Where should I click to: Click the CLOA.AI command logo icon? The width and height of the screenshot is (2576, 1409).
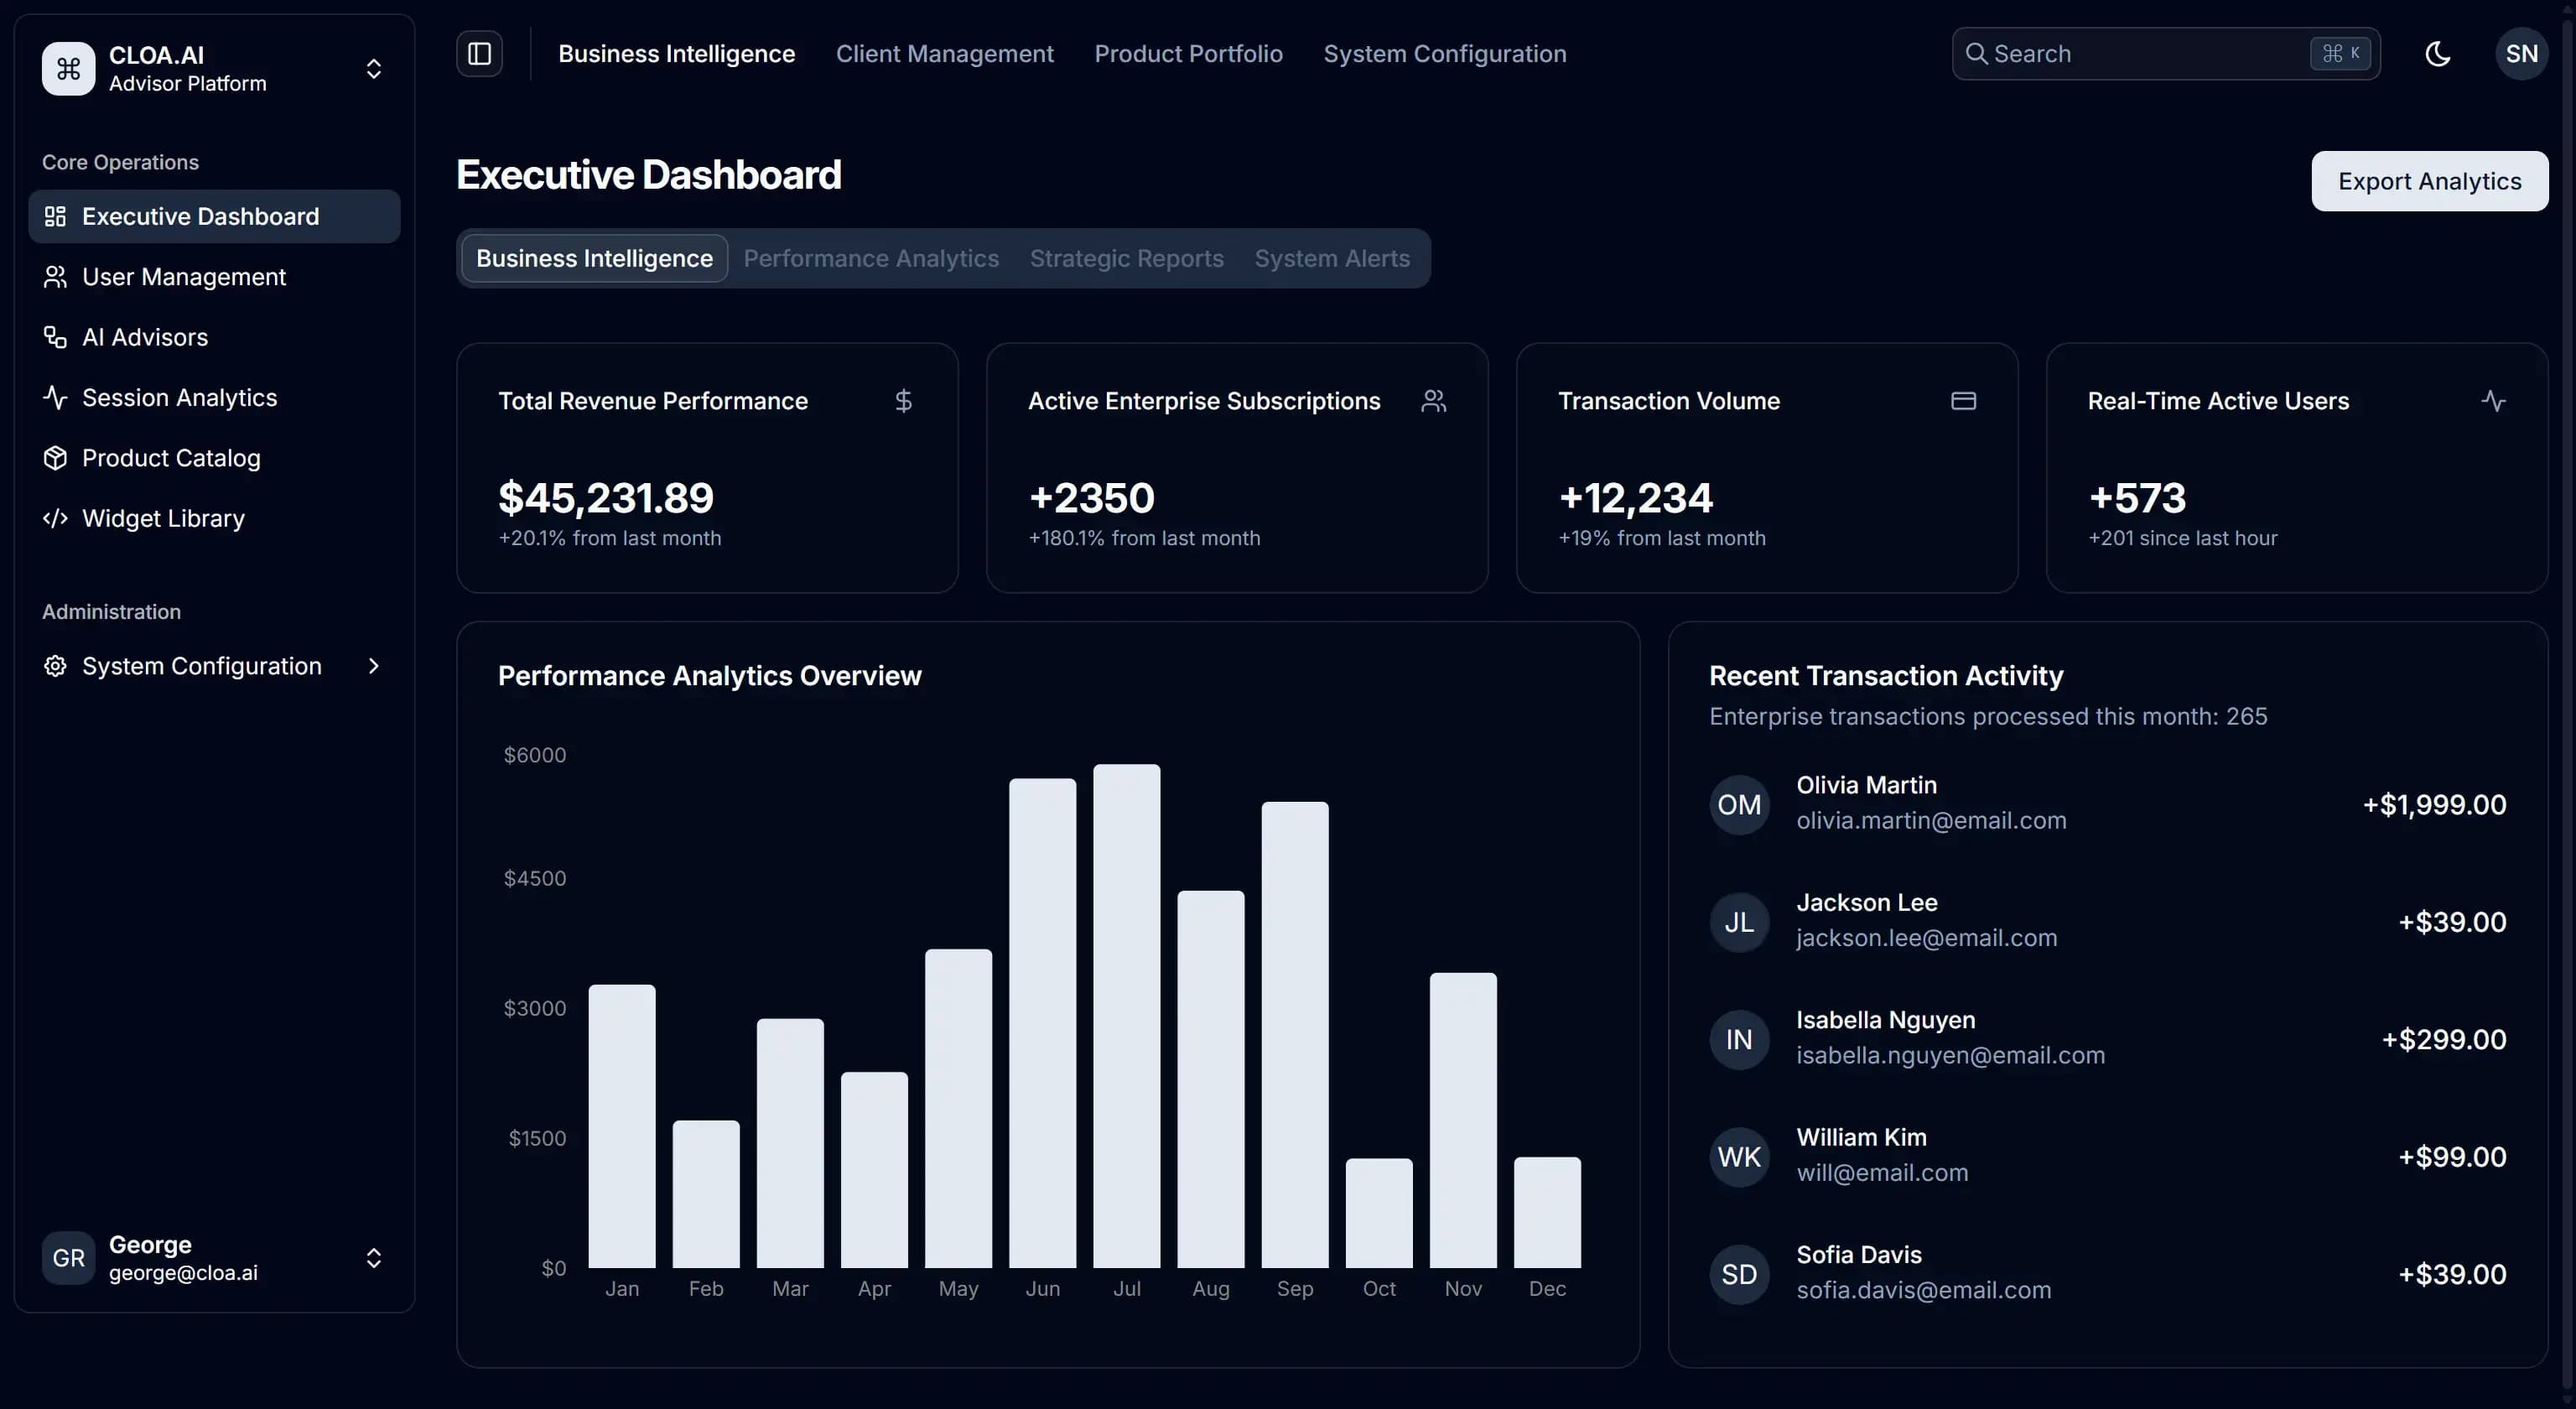(x=68, y=68)
